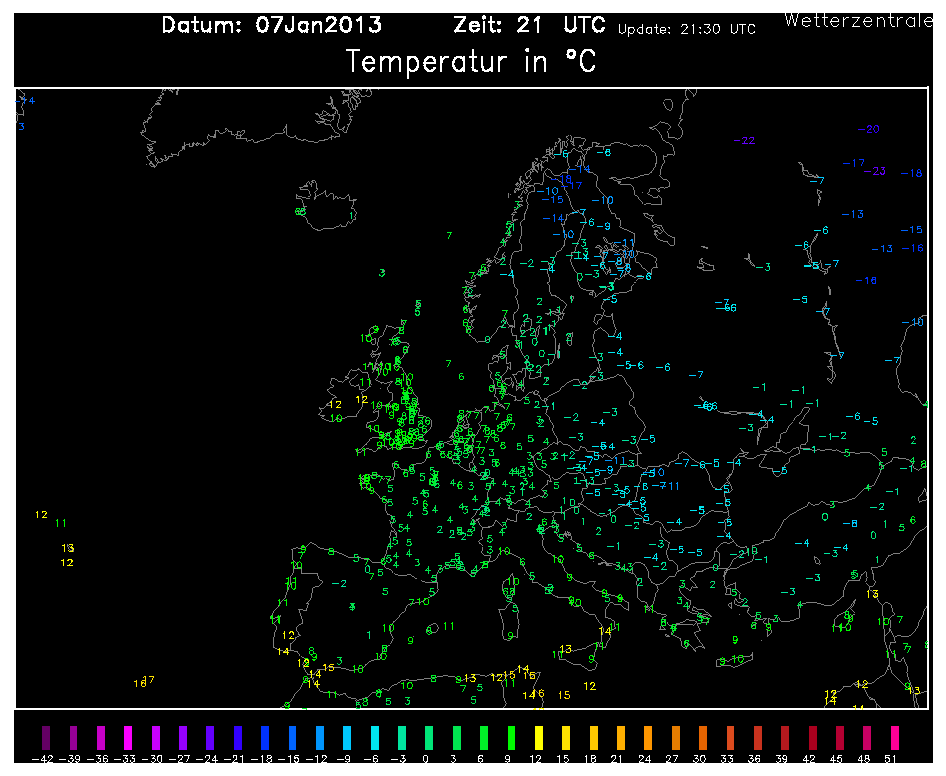Click the 48 legend color swatch
The height and width of the screenshot is (776, 946).
tap(868, 737)
